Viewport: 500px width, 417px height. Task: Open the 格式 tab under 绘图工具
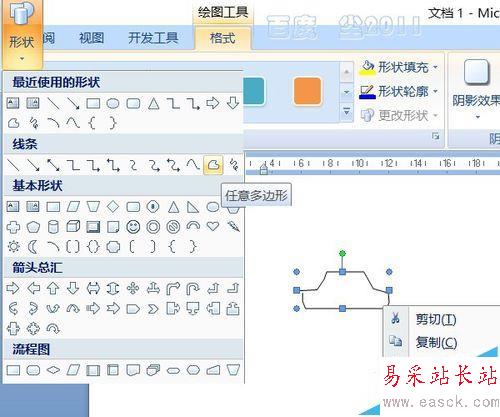tap(222, 38)
